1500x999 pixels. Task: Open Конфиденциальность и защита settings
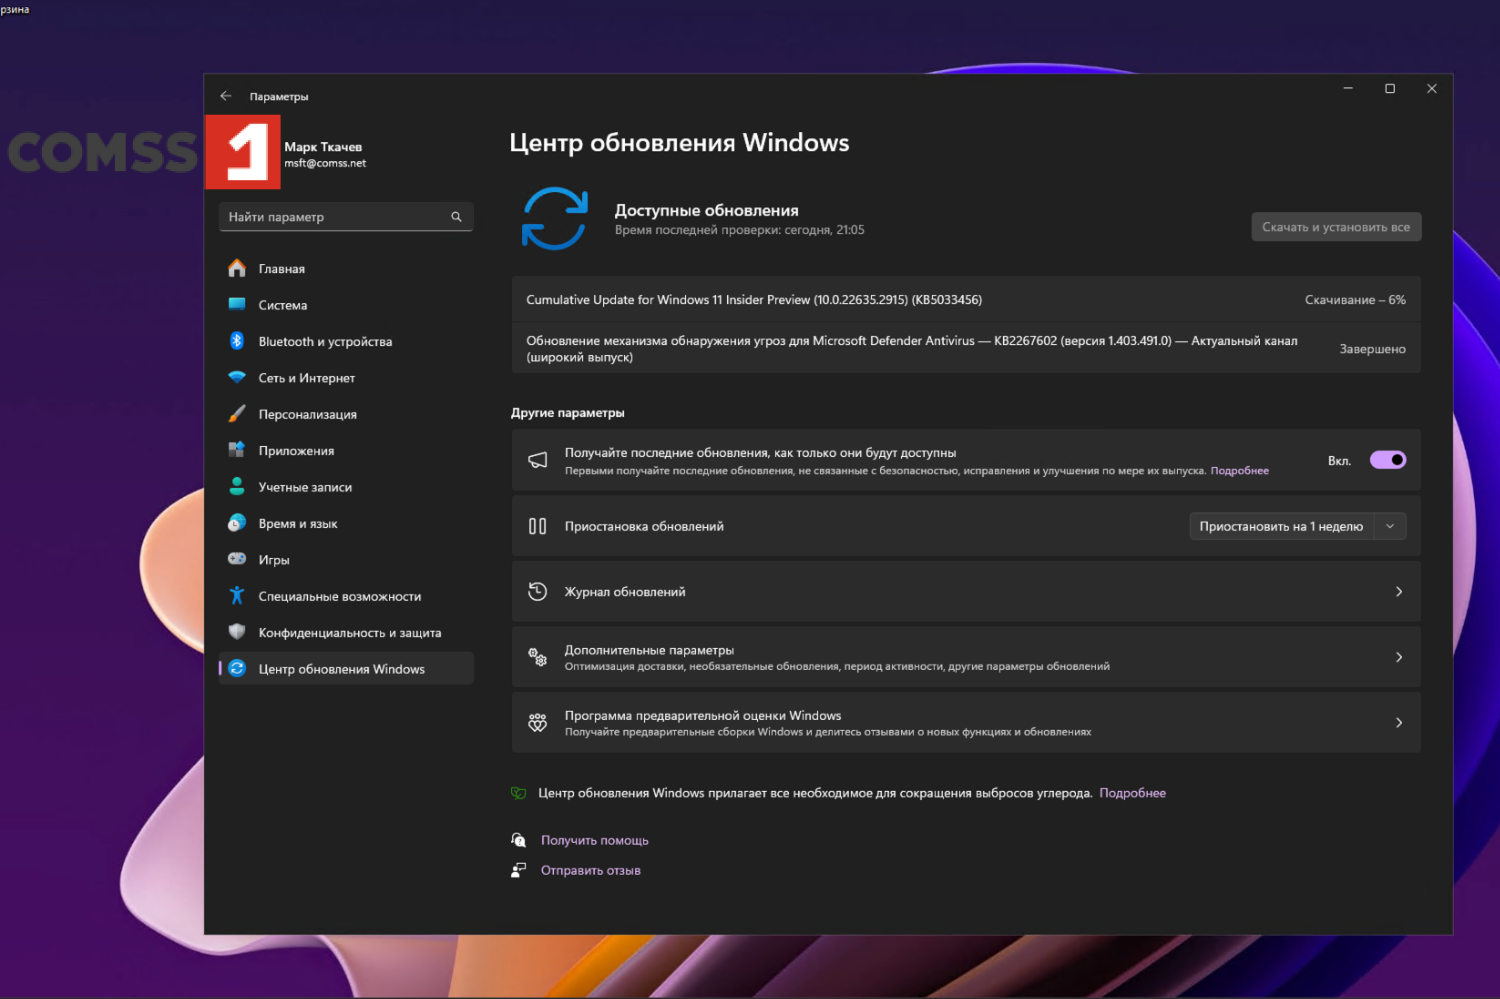pyautogui.click(x=346, y=633)
